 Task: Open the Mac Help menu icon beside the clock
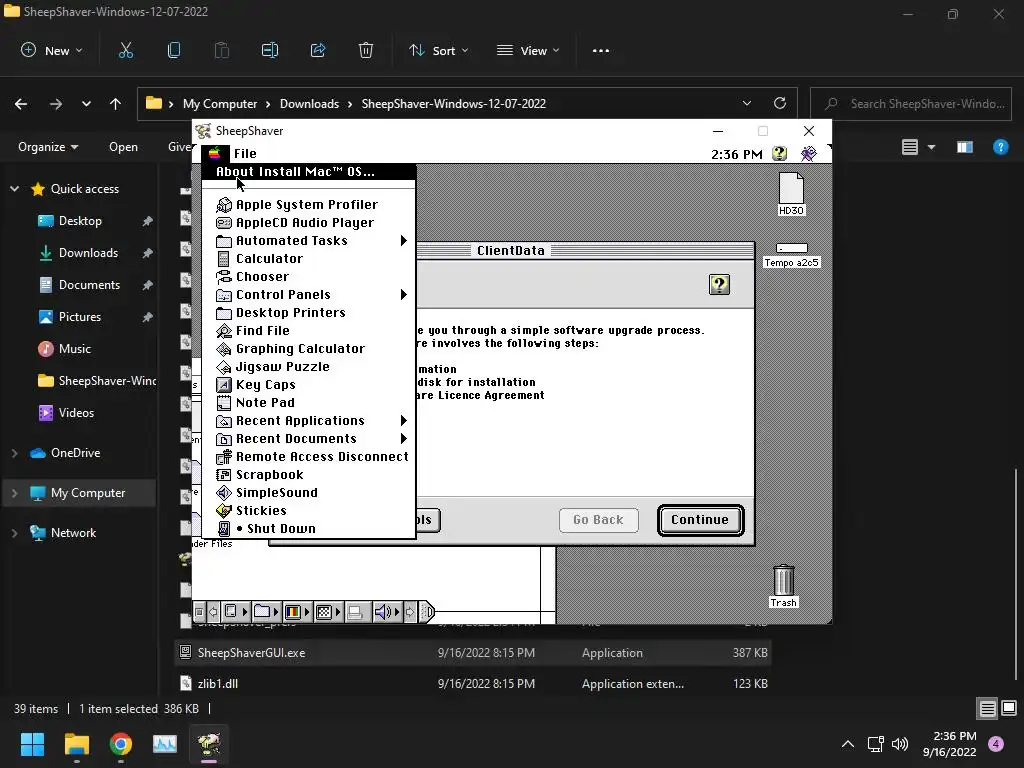779,153
